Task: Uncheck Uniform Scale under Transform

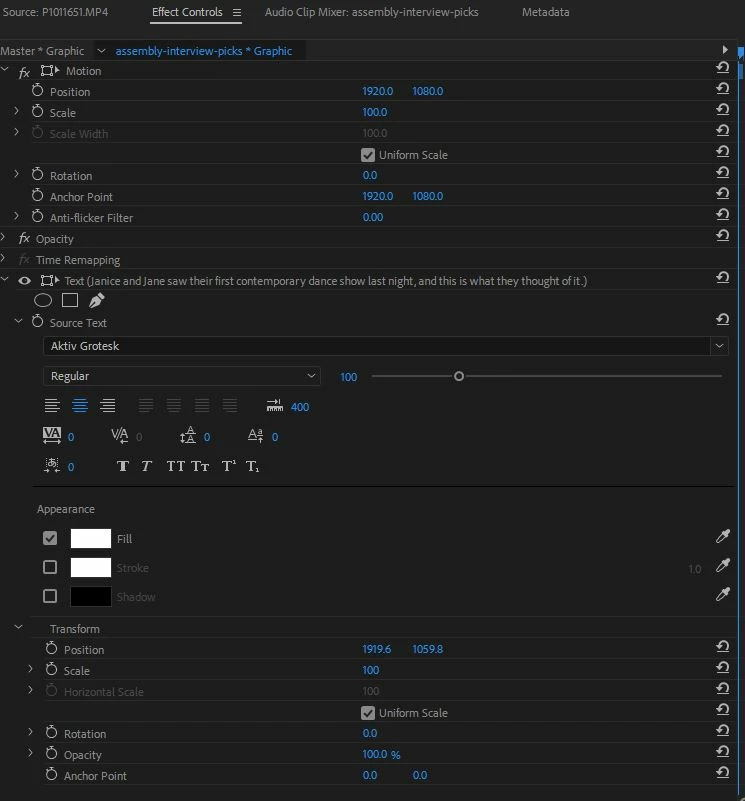Action: [368, 713]
